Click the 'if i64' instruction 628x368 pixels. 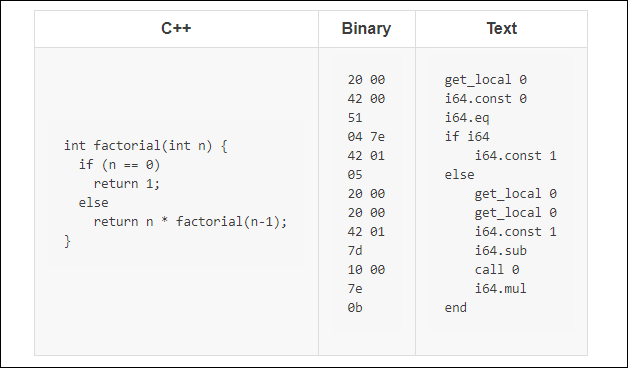click(467, 137)
